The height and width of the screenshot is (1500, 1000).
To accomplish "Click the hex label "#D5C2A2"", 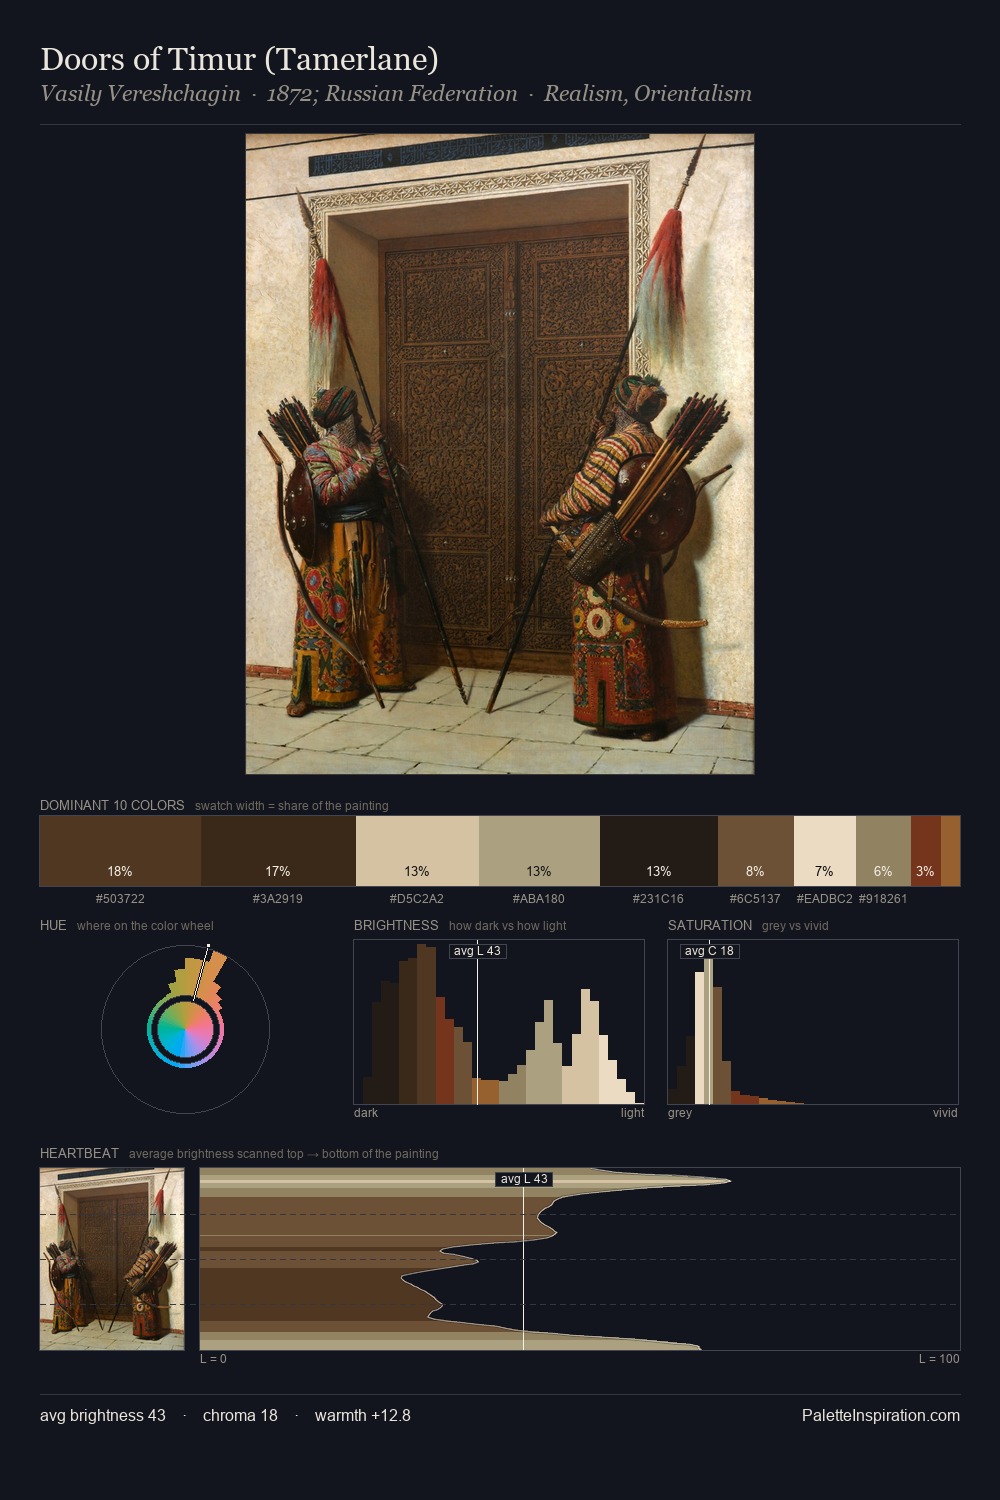I will point(417,899).
